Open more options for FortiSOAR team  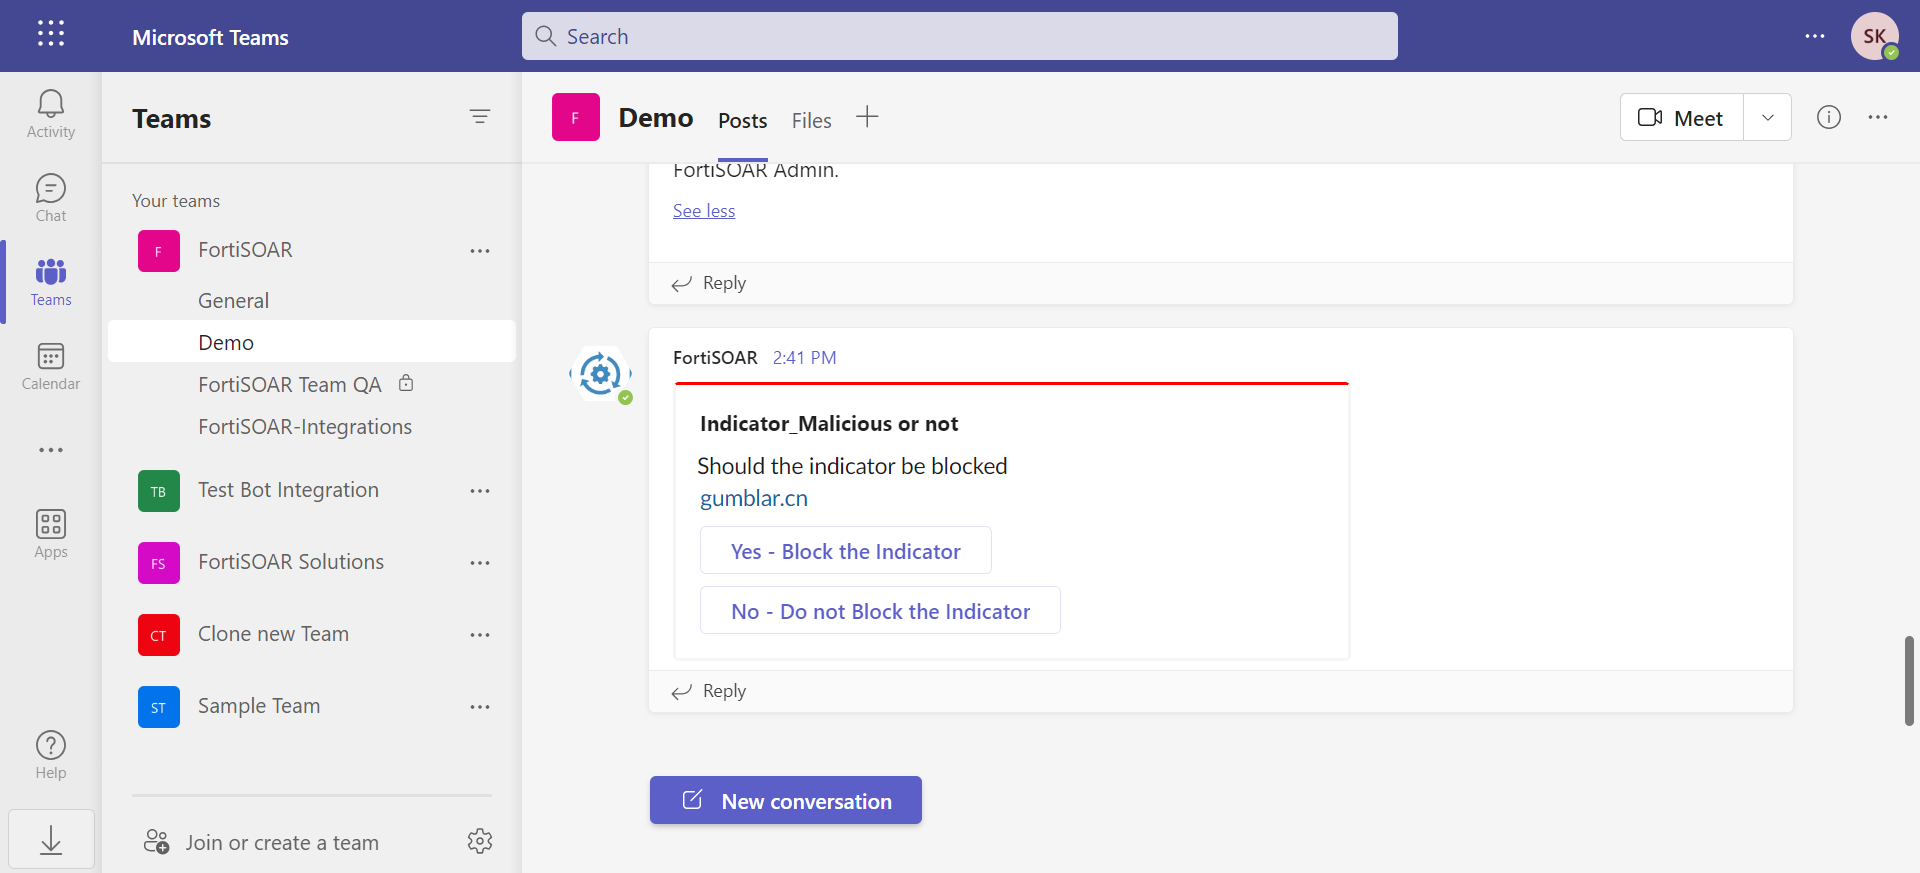click(480, 251)
